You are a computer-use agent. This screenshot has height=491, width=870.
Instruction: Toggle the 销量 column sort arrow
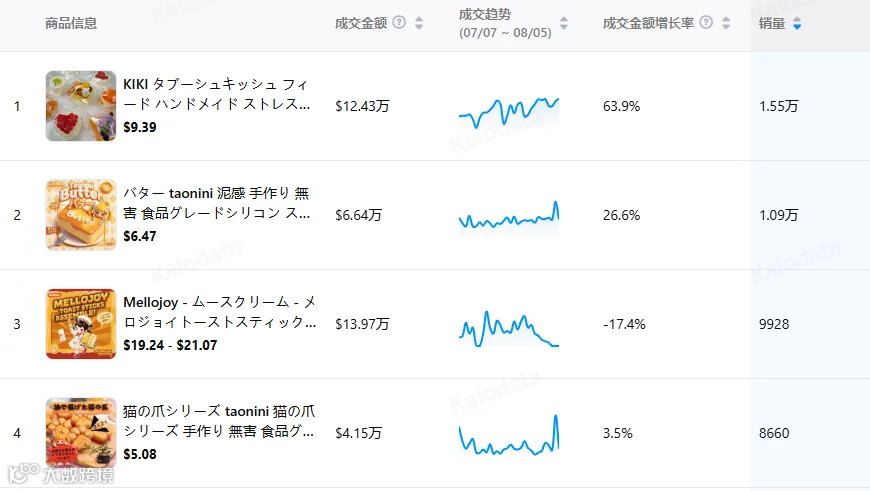(797, 23)
